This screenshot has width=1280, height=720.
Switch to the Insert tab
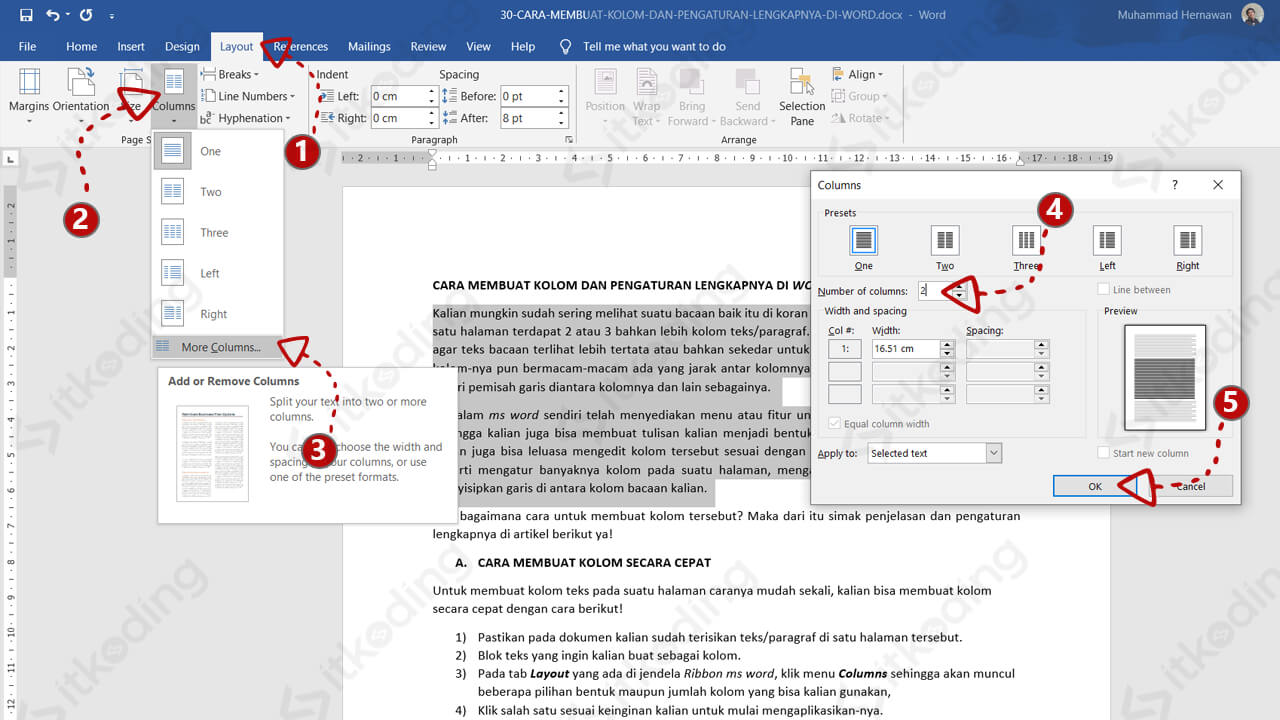tap(131, 46)
